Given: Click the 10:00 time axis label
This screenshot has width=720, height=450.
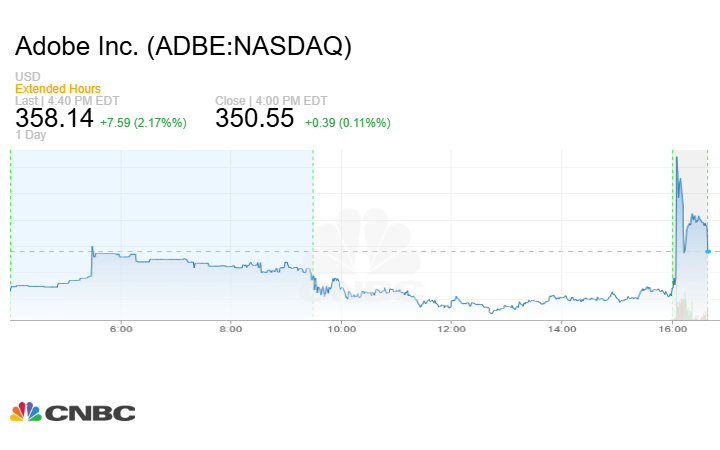Looking at the screenshot, I should pyautogui.click(x=342, y=328).
